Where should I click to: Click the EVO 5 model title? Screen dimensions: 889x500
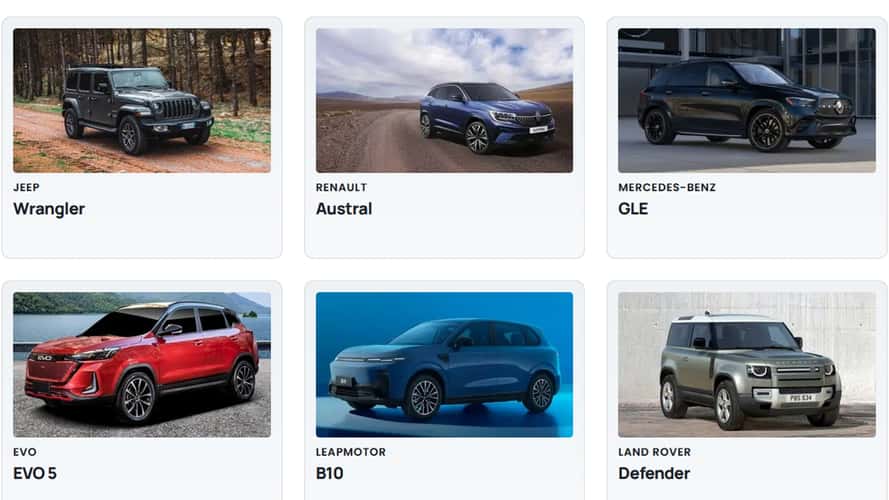click(35, 473)
